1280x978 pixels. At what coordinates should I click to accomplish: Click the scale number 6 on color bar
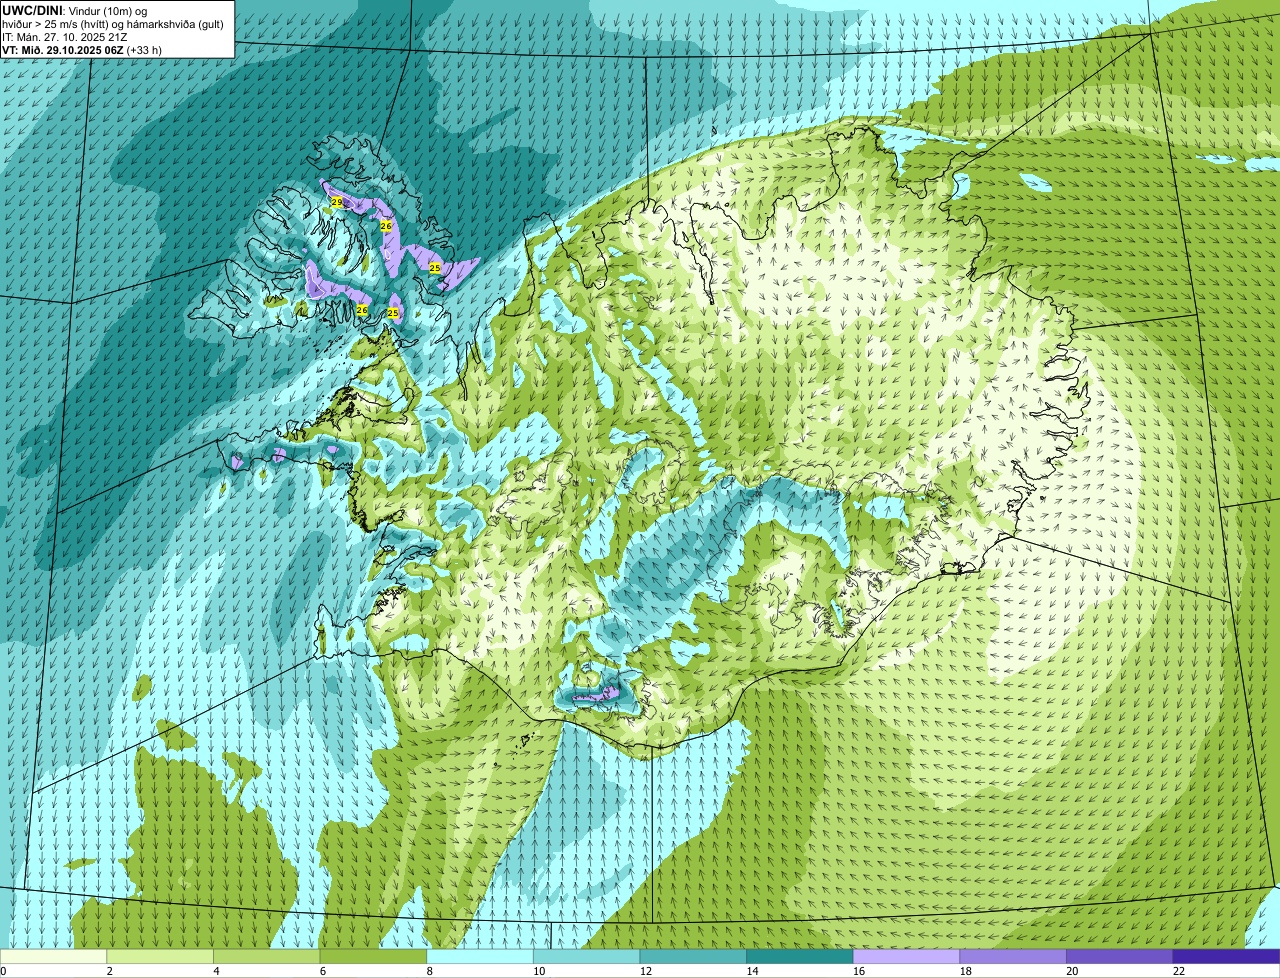322,971
